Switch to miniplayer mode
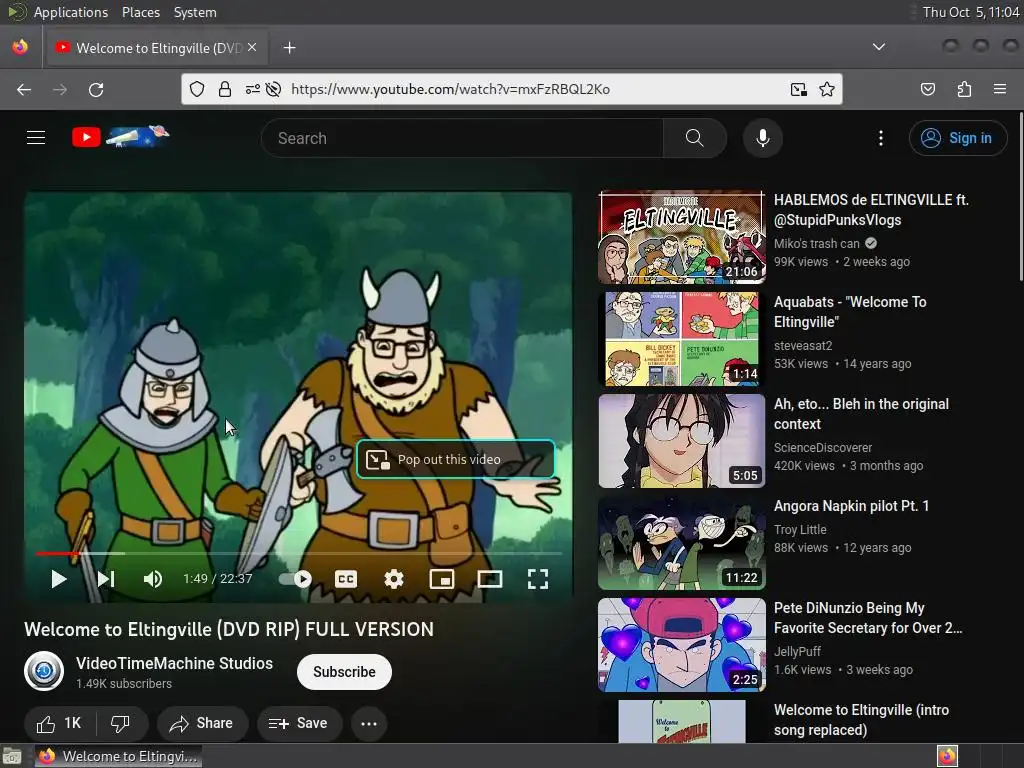 (x=442, y=579)
